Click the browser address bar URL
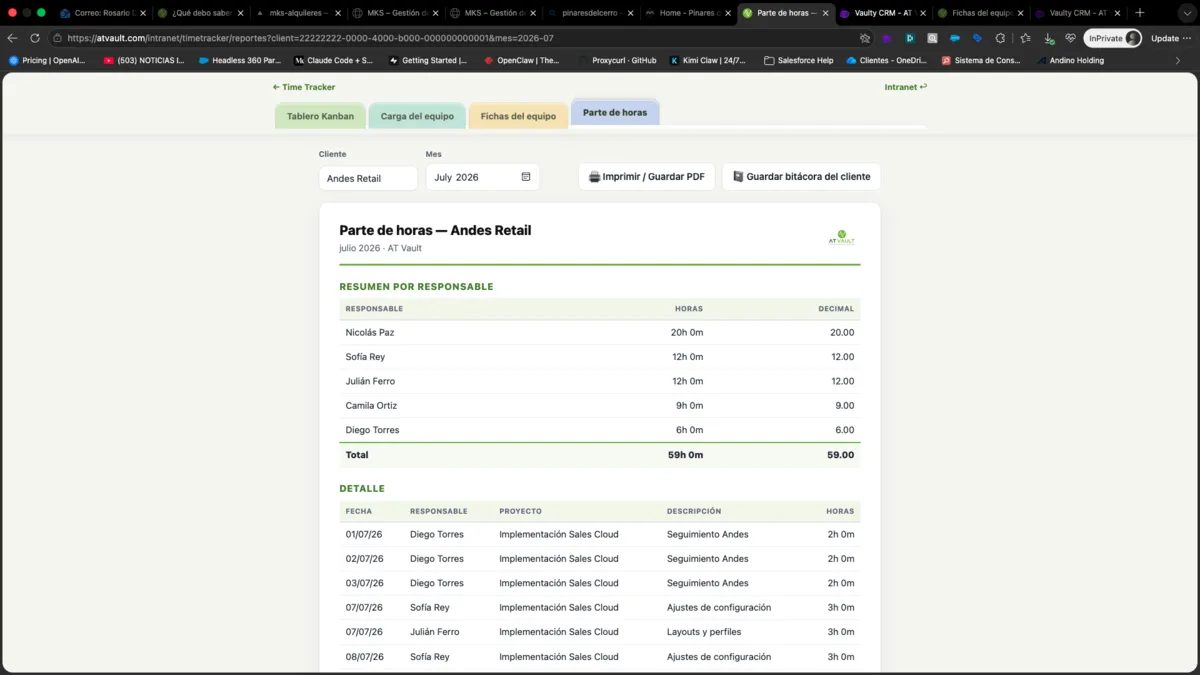This screenshot has height=675, width=1200. 310,38
